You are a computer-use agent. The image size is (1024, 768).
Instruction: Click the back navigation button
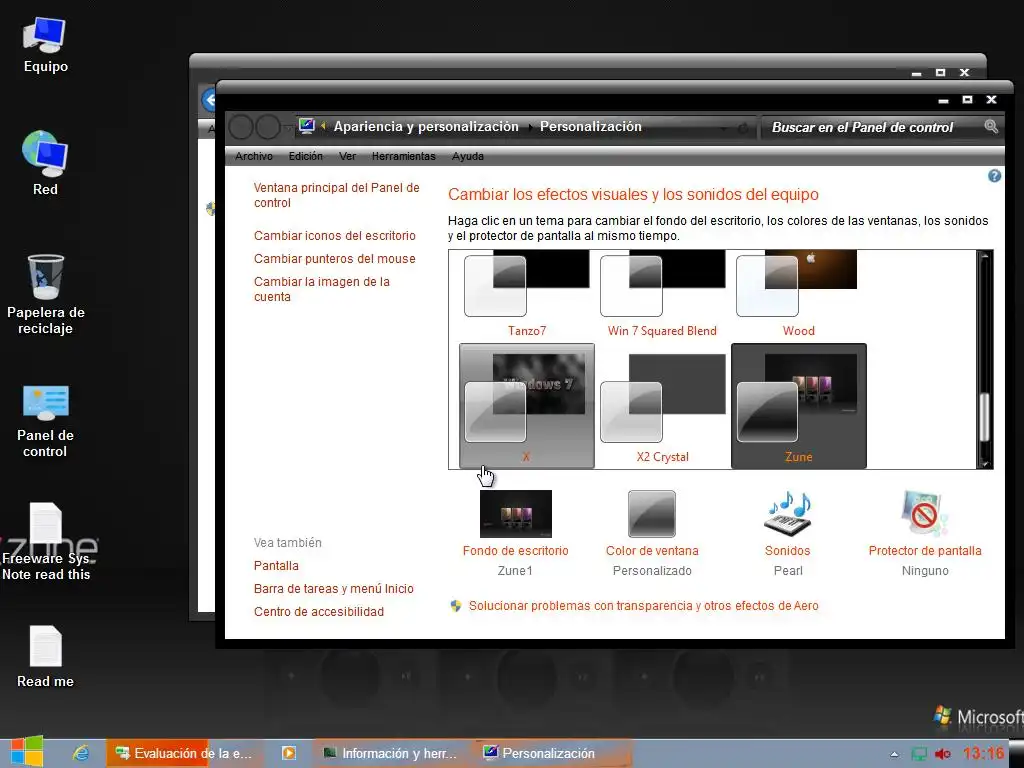coord(240,127)
